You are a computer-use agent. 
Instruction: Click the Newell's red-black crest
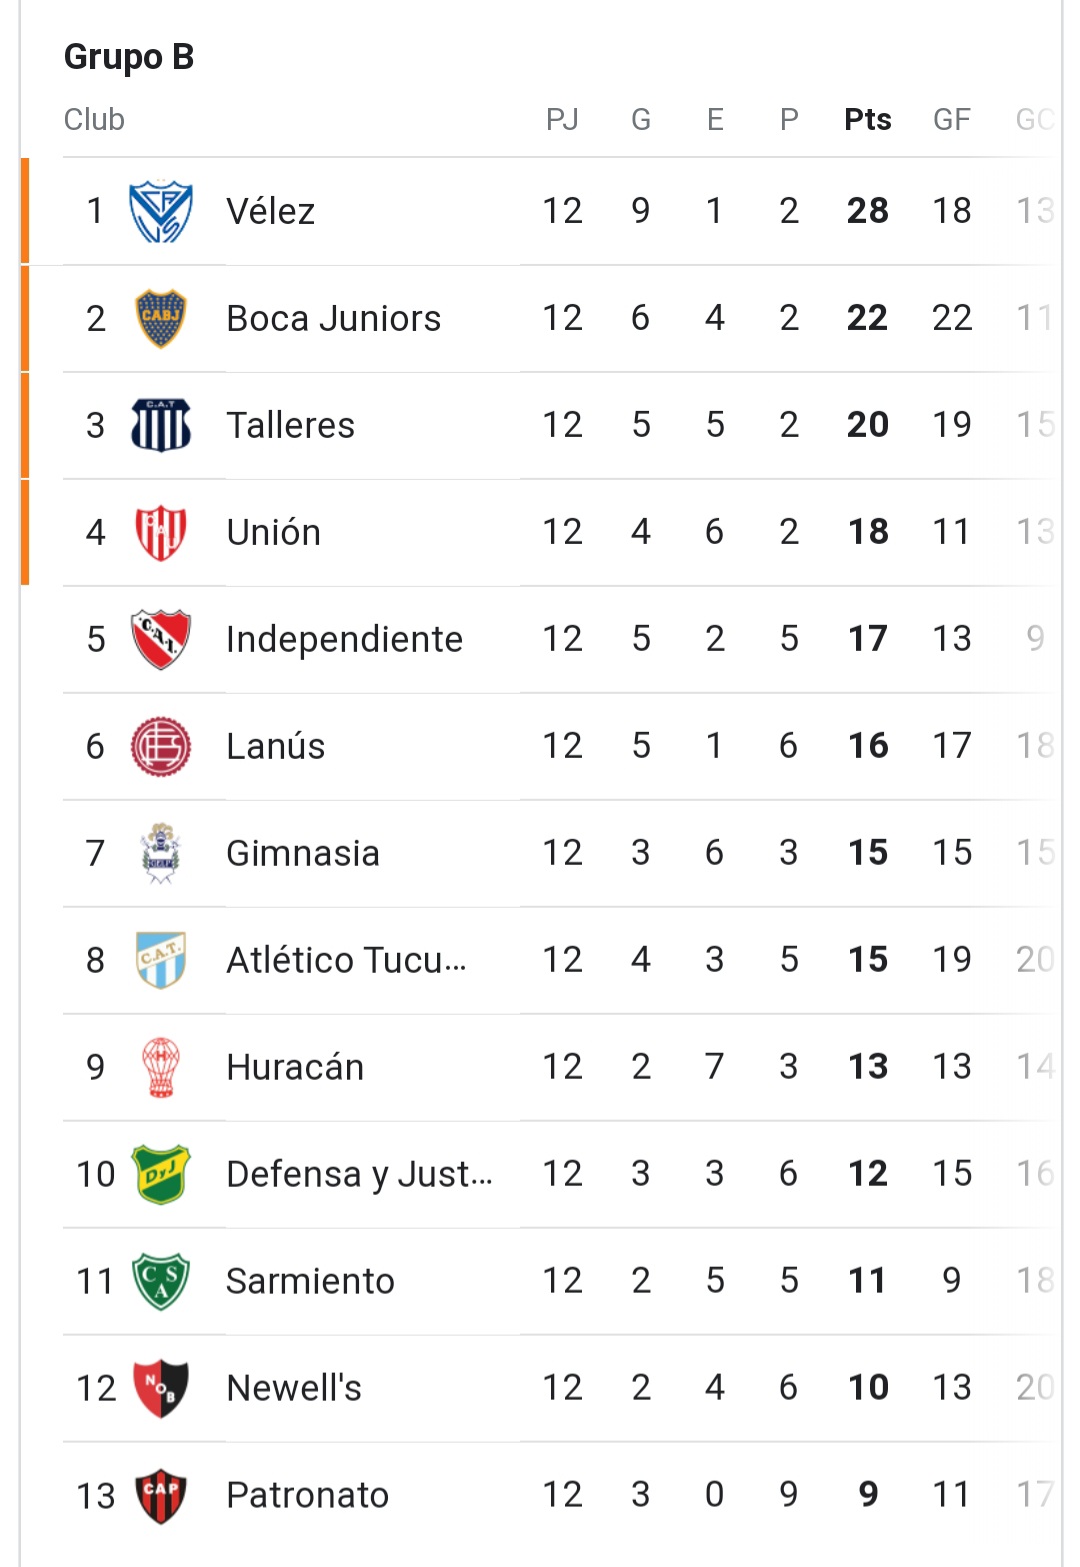pyautogui.click(x=161, y=1388)
